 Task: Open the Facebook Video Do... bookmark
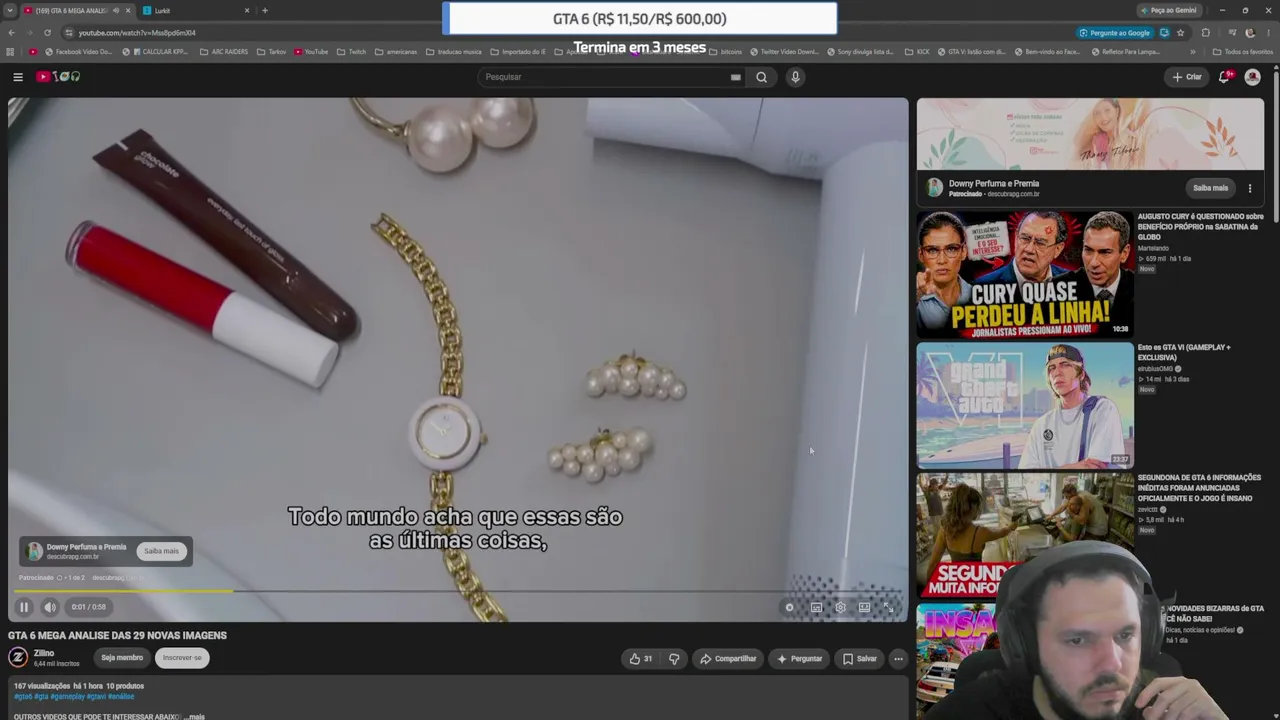pyautogui.click(x=78, y=52)
